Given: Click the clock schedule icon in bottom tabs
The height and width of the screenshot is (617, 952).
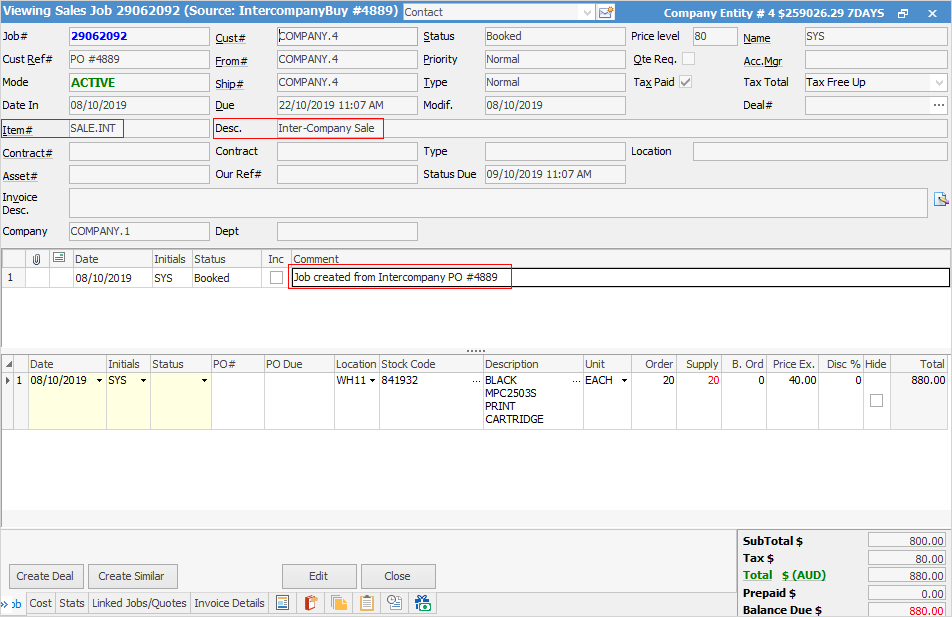Looking at the screenshot, I should click(395, 603).
